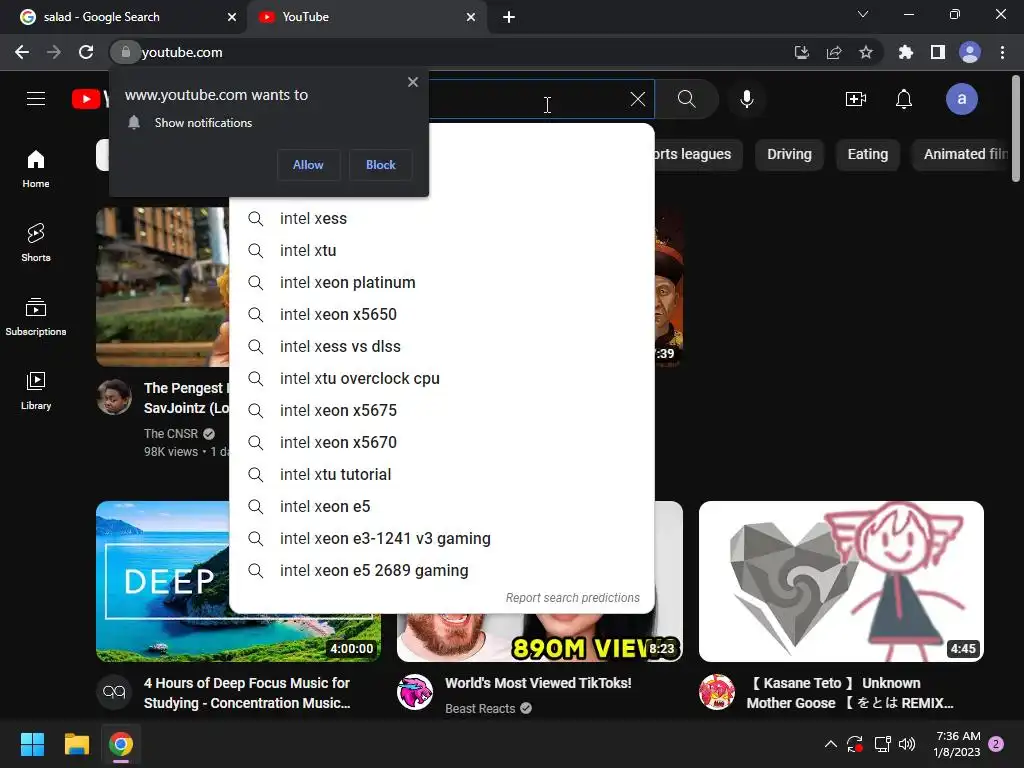Viewport: 1024px width, 768px height.
Task: Open the Chrome profile avatar
Action: click(x=970, y=52)
